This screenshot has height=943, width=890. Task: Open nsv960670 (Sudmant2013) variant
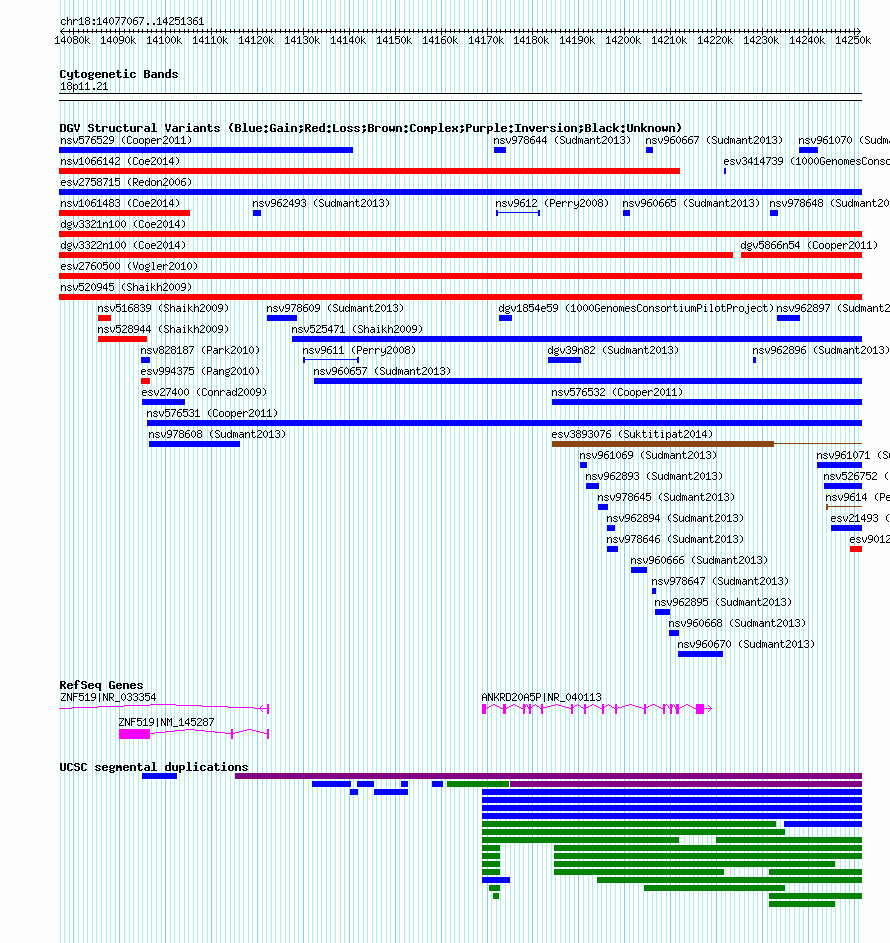746,644
